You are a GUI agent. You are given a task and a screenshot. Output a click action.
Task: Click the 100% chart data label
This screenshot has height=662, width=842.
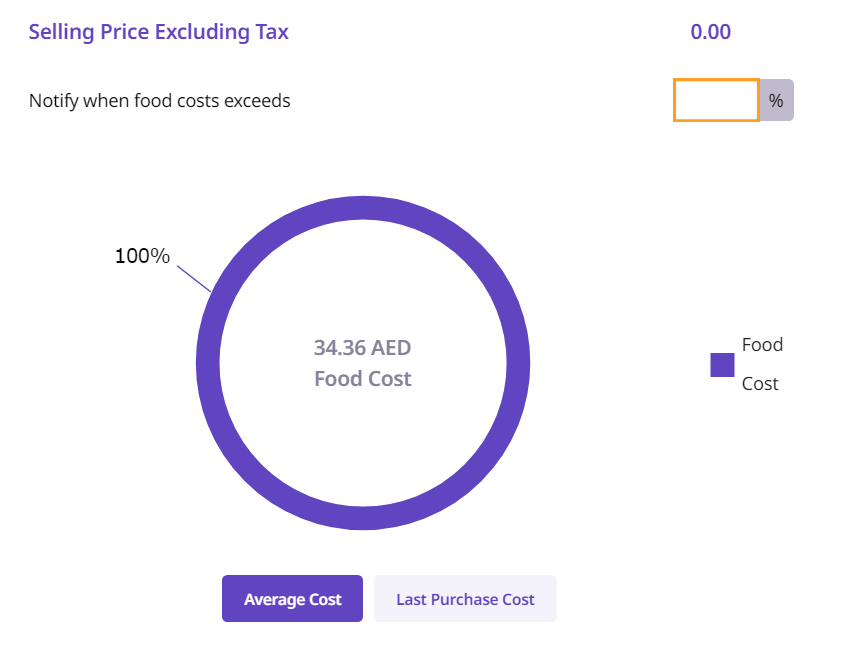[x=142, y=256]
